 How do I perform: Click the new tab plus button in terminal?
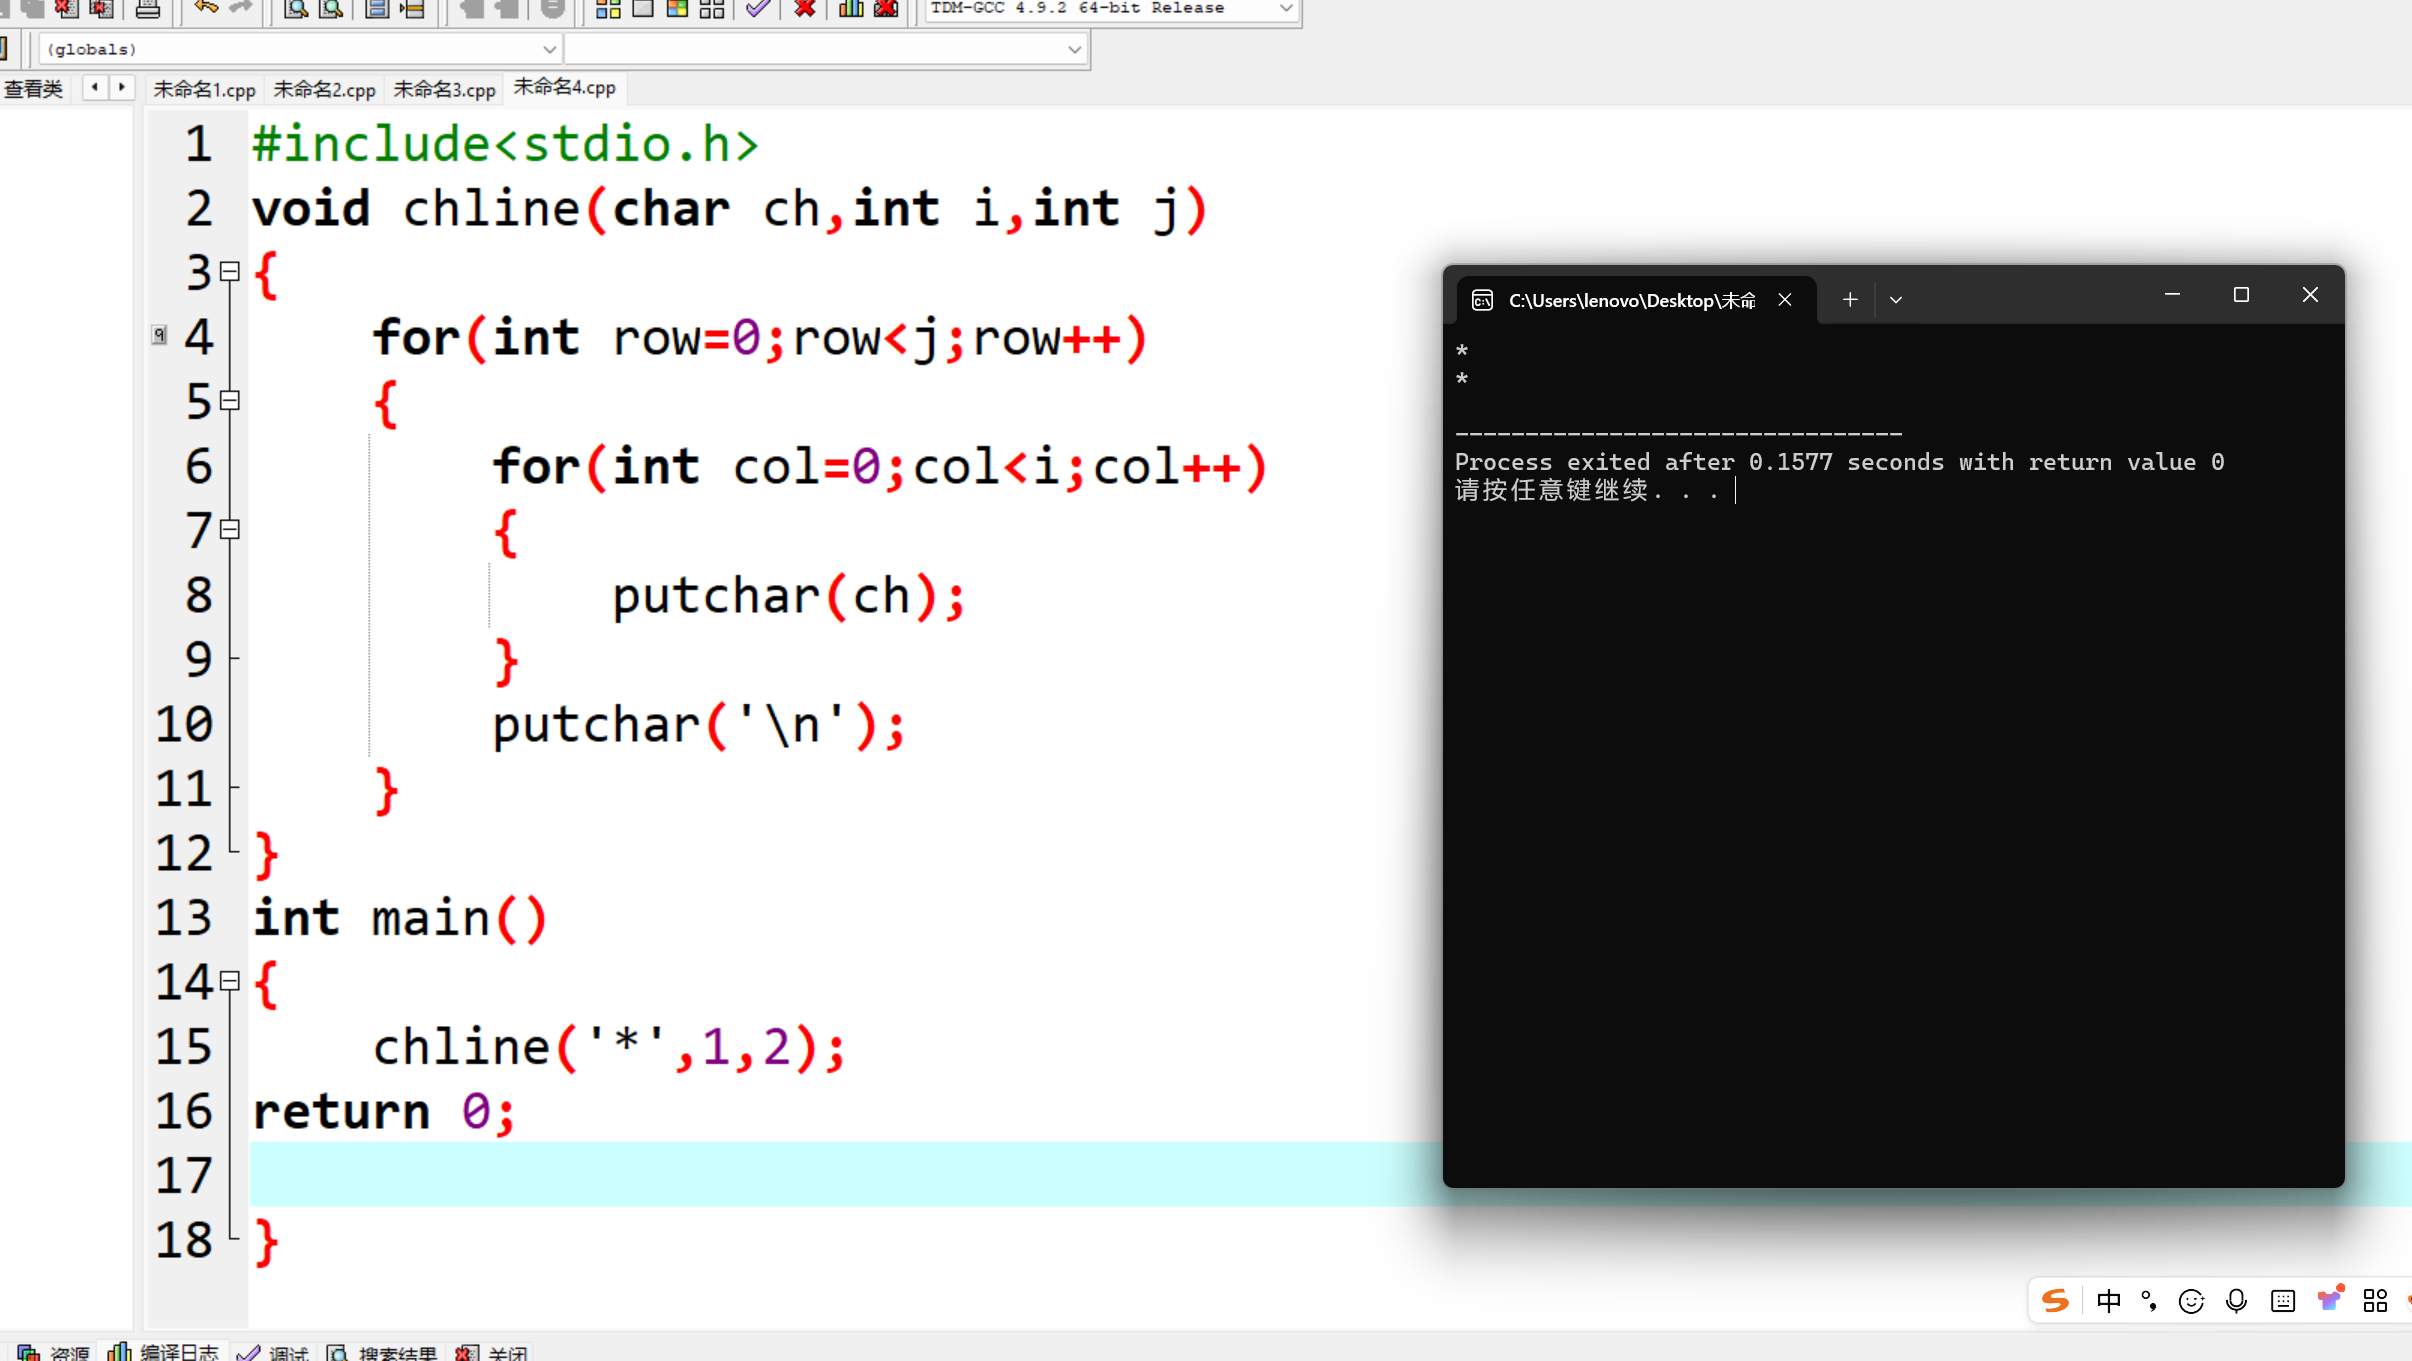[1850, 299]
